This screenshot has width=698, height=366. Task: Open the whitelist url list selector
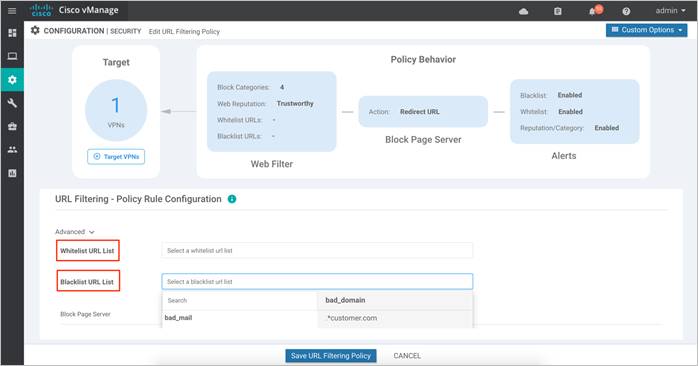coord(317,251)
